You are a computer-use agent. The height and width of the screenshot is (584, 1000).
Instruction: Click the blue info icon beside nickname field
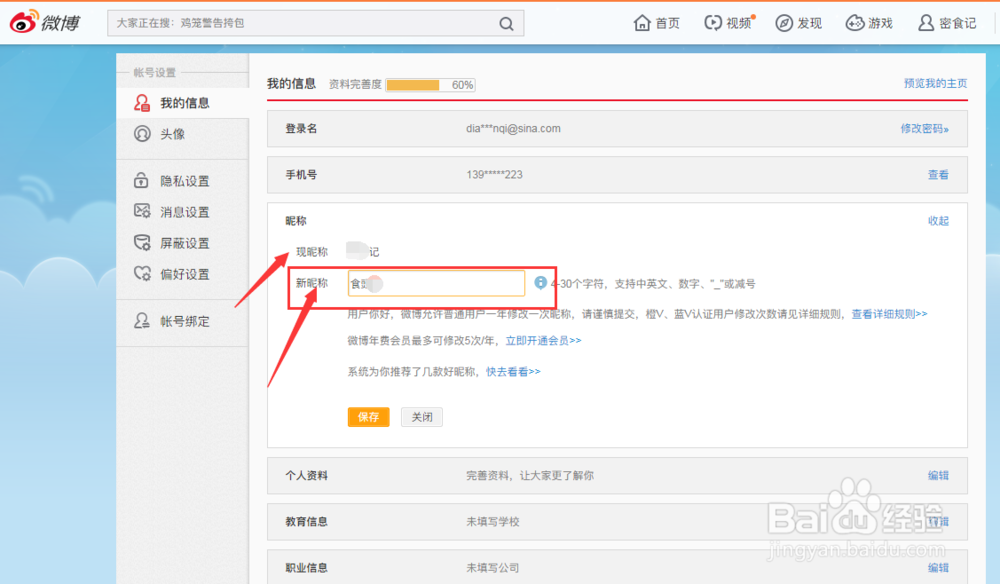click(540, 282)
